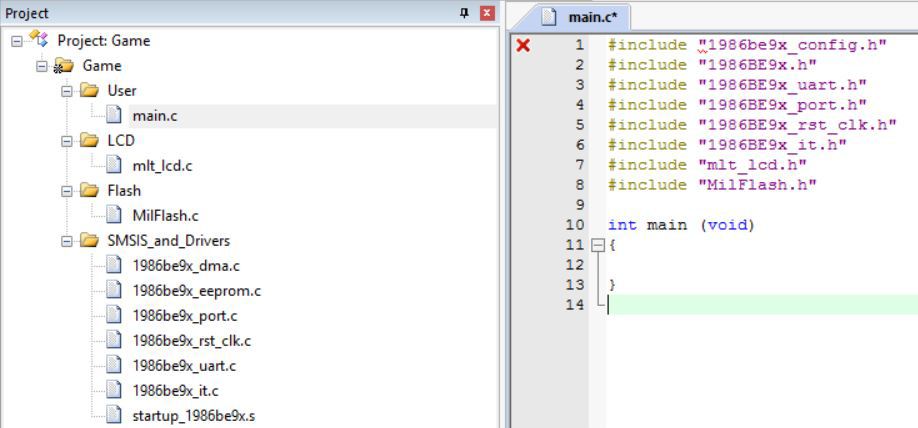Select 1986be9x_it.c file
Screen dimensions: 918x428
click(x=176, y=391)
